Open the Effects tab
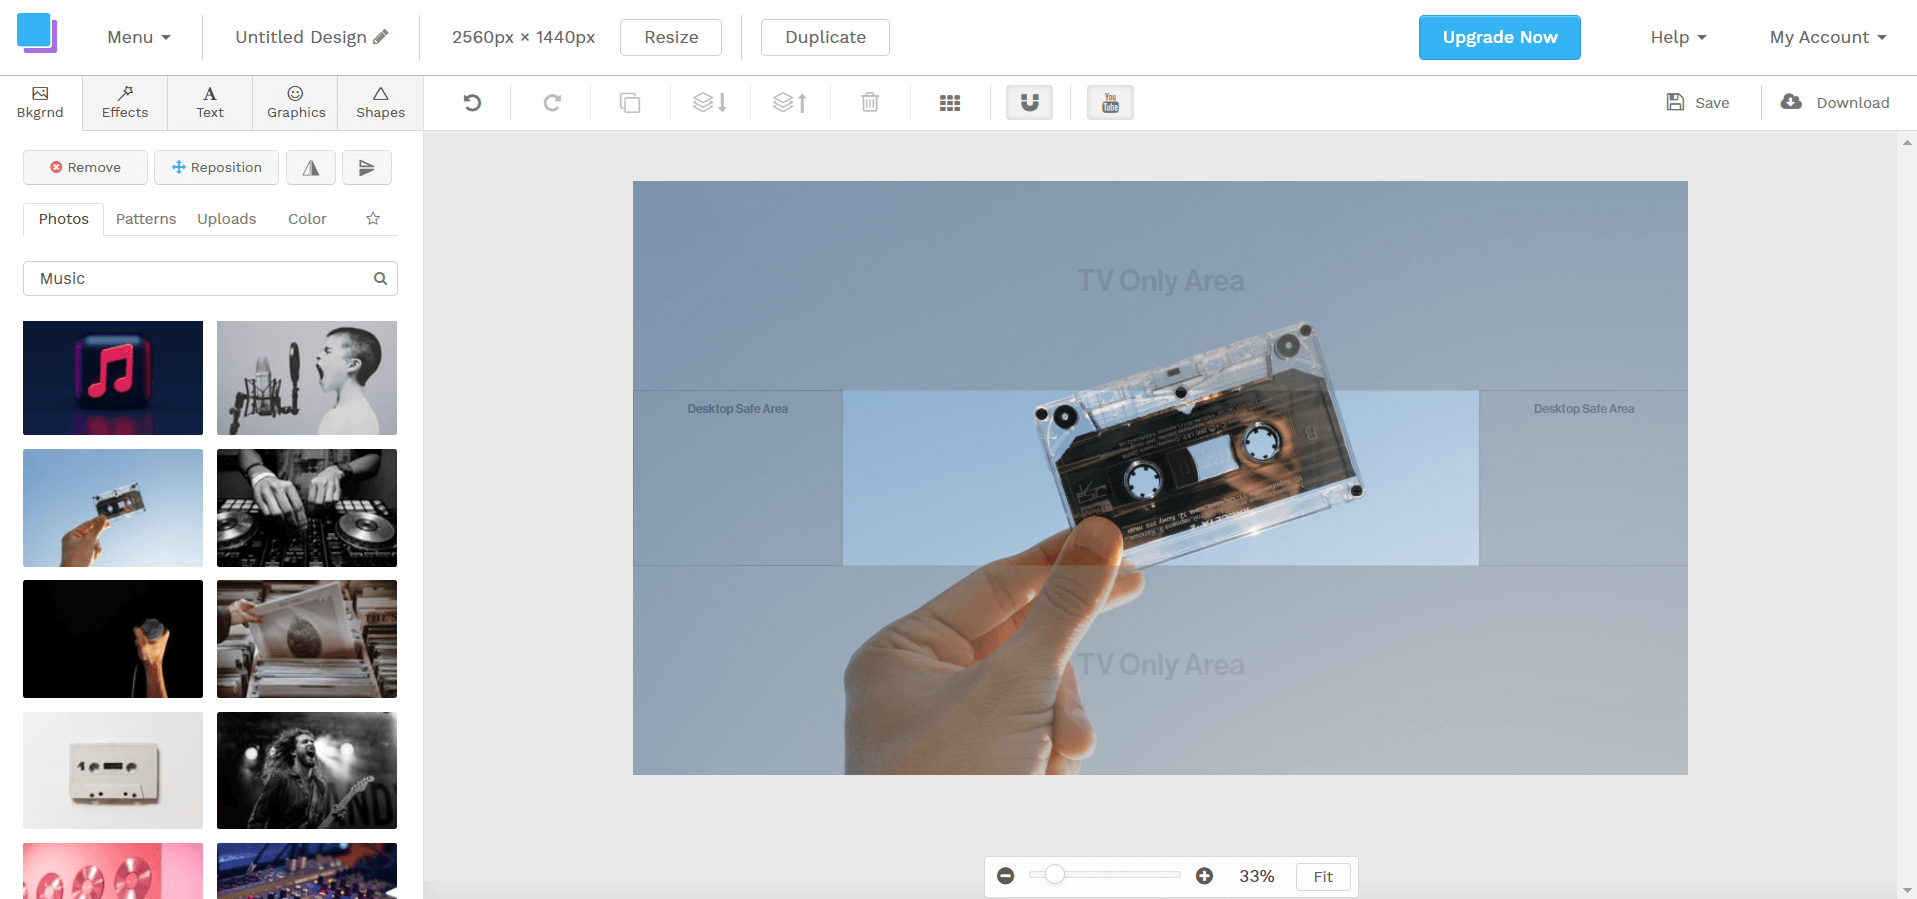This screenshot has height=899, width=1917. 125,103
